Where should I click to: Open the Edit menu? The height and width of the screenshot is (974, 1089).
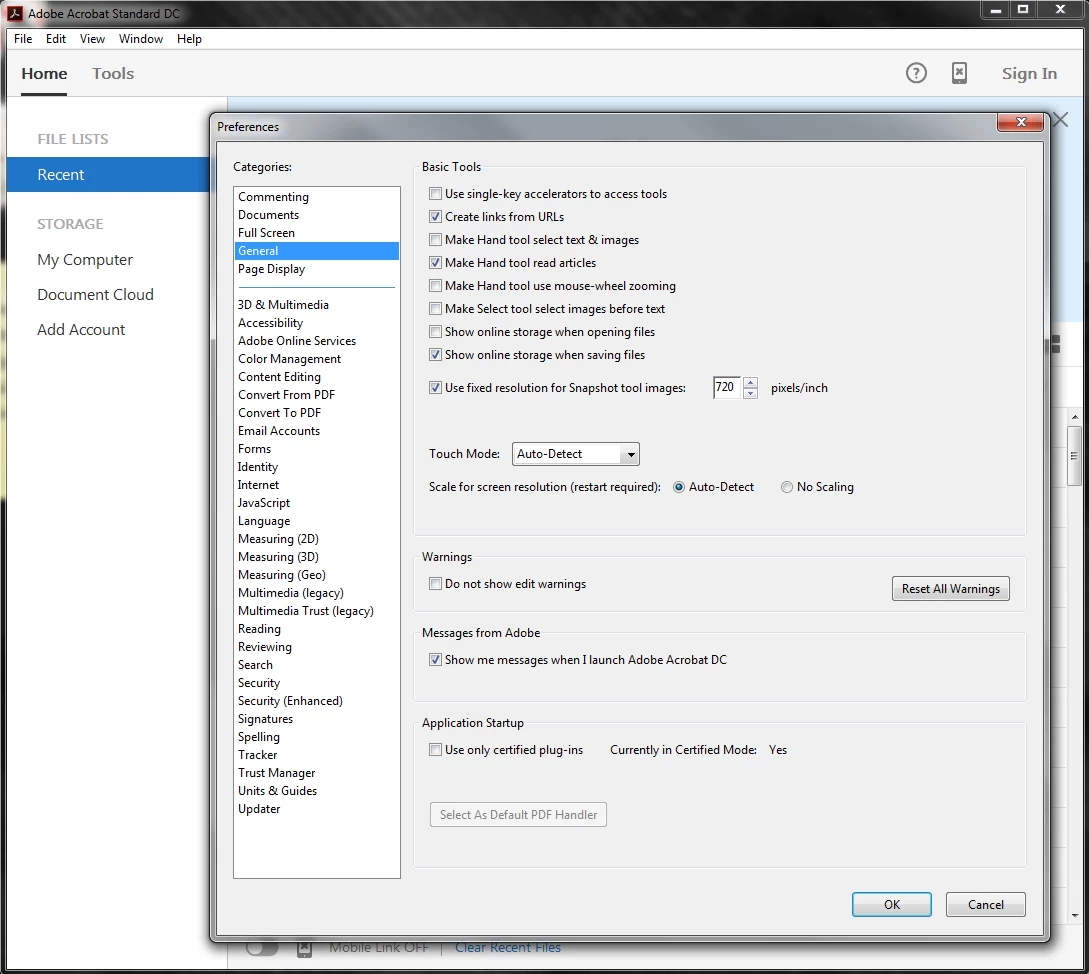click(56, 39)
